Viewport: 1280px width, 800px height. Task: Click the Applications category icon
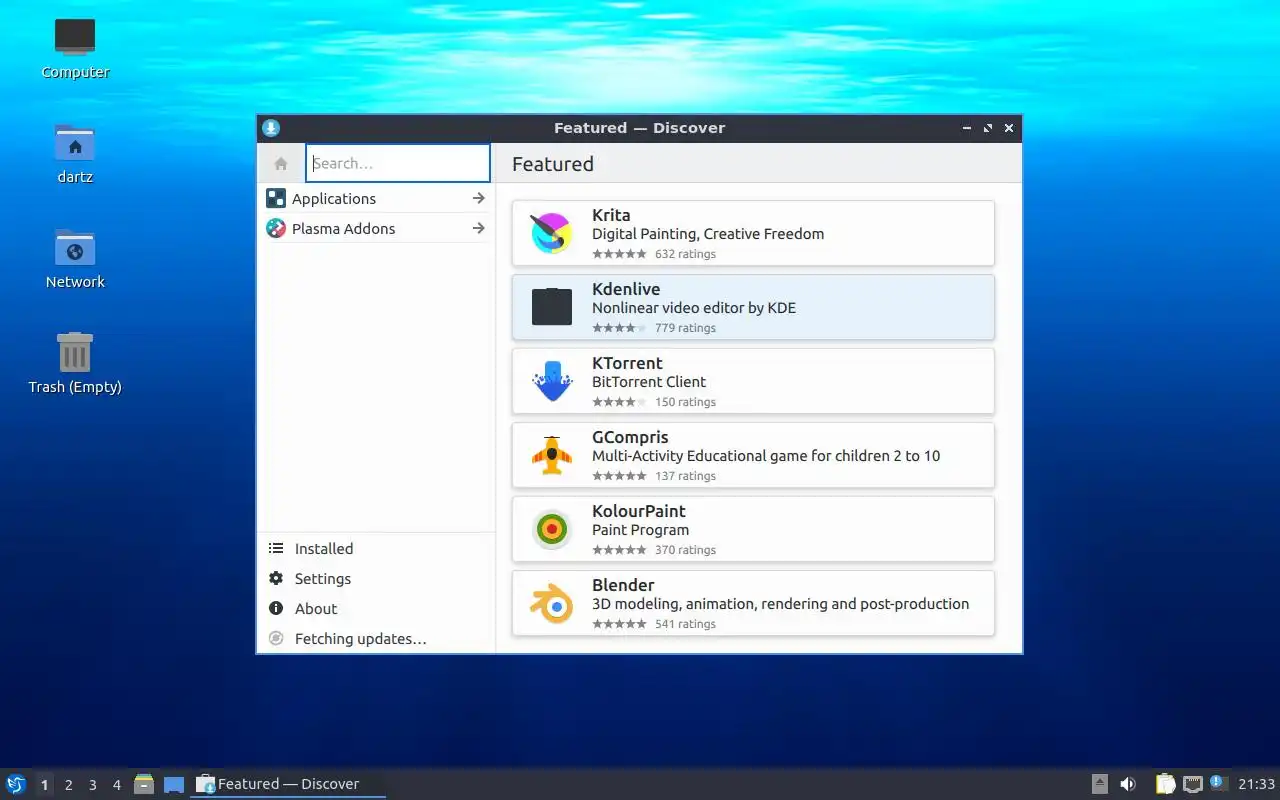point(276,198)
